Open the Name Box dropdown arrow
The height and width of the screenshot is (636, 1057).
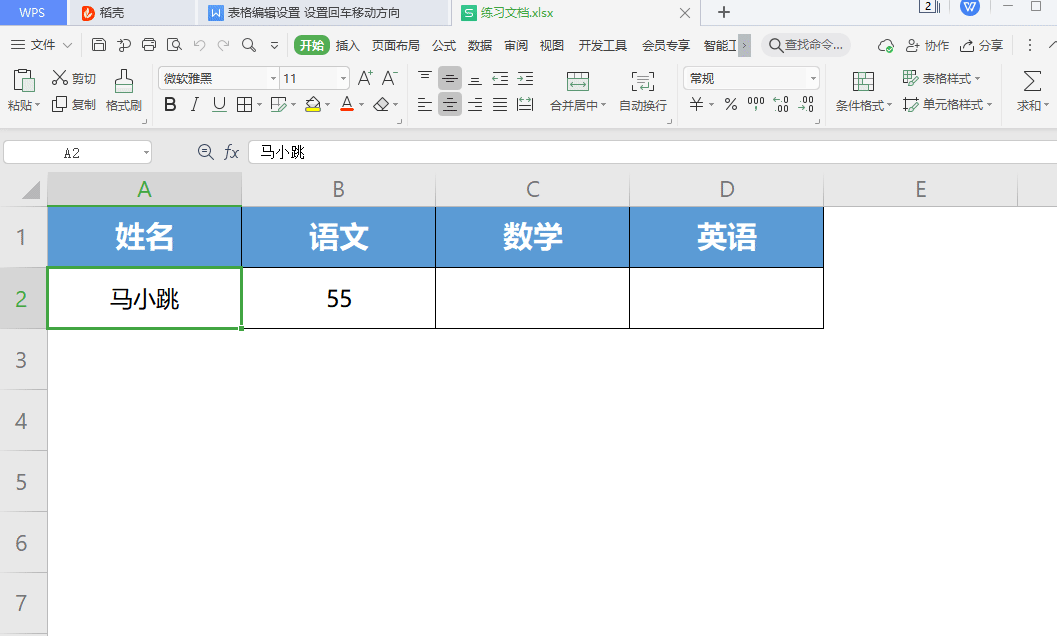pyautogui.click(x=146, y=153)
